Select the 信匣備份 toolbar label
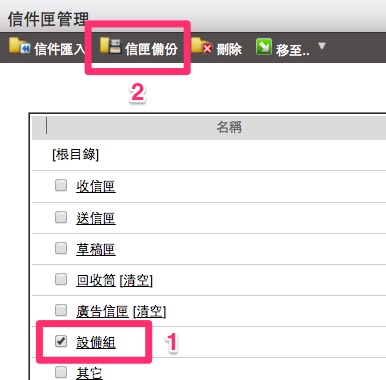Screen dimensions: 386x380 click(x=151, y=49)
